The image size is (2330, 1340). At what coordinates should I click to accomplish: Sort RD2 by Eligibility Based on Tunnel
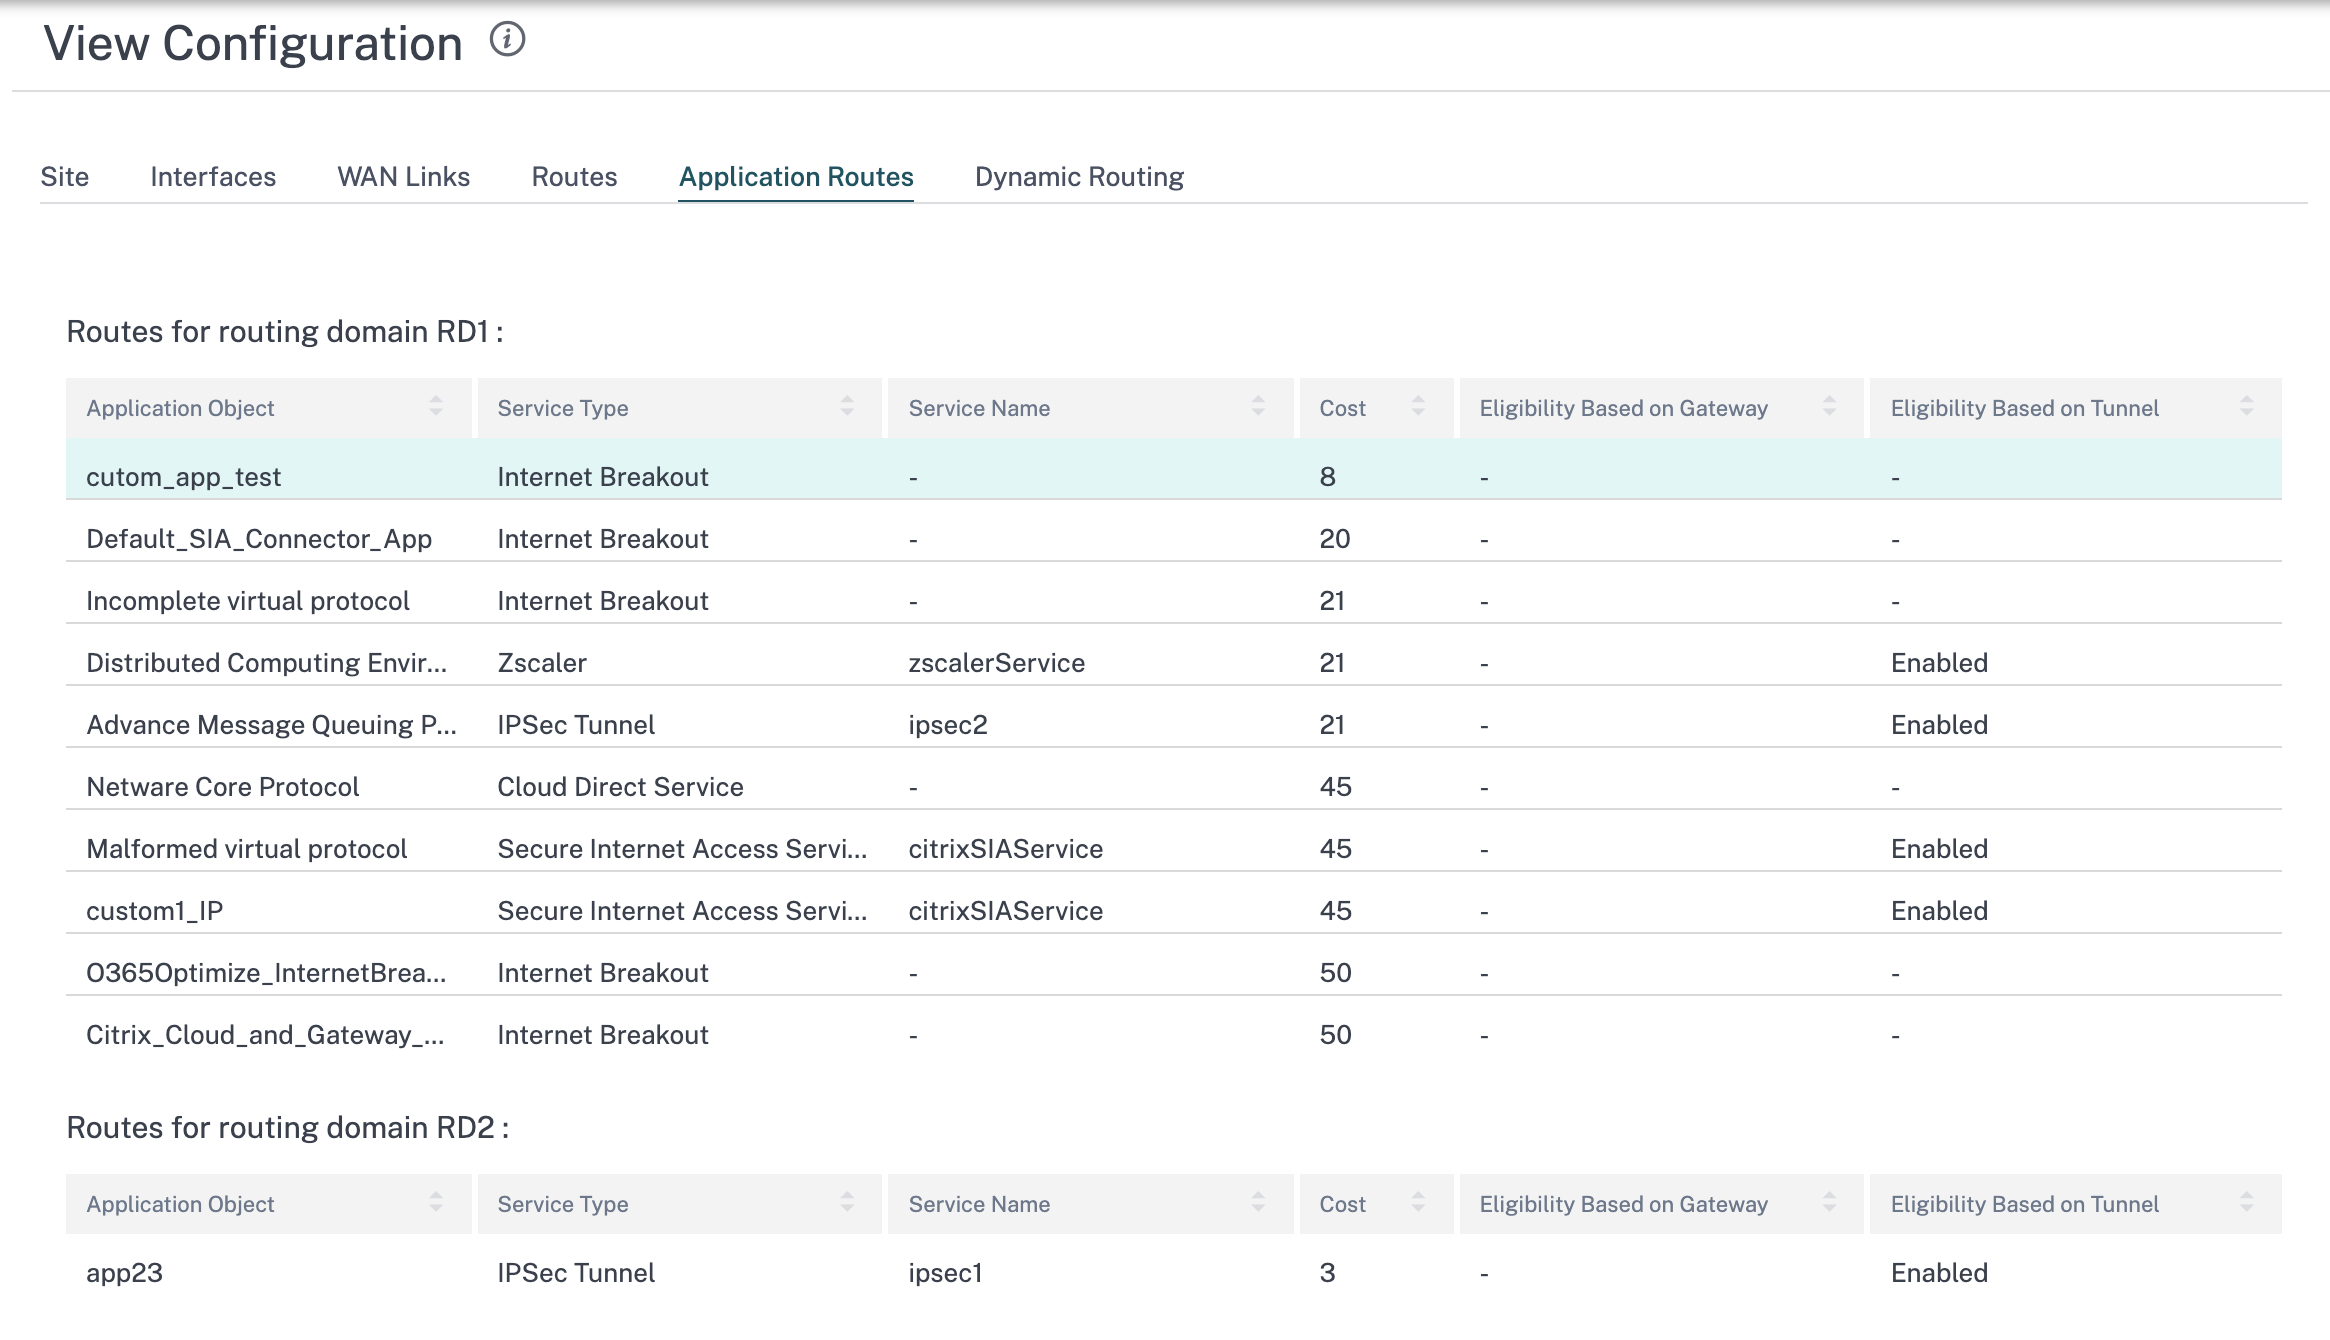[2246, 1202]
